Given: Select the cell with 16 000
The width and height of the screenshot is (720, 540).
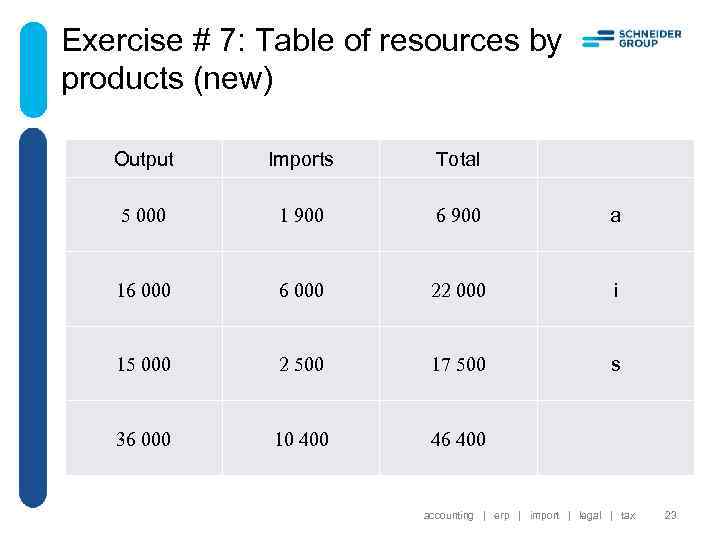Looking at the screenshot, I should tap(144, 290).
